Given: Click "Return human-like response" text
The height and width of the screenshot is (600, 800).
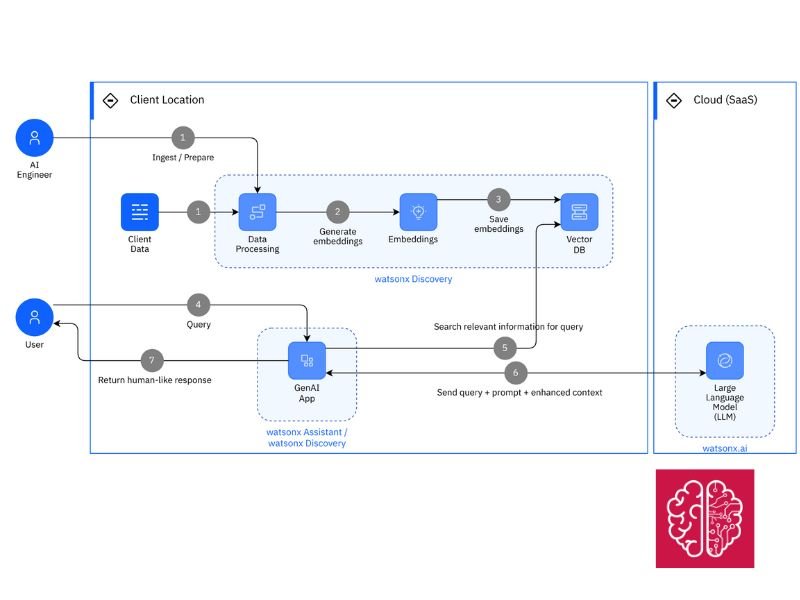Looking at the screenshot, I should (155, 380).
